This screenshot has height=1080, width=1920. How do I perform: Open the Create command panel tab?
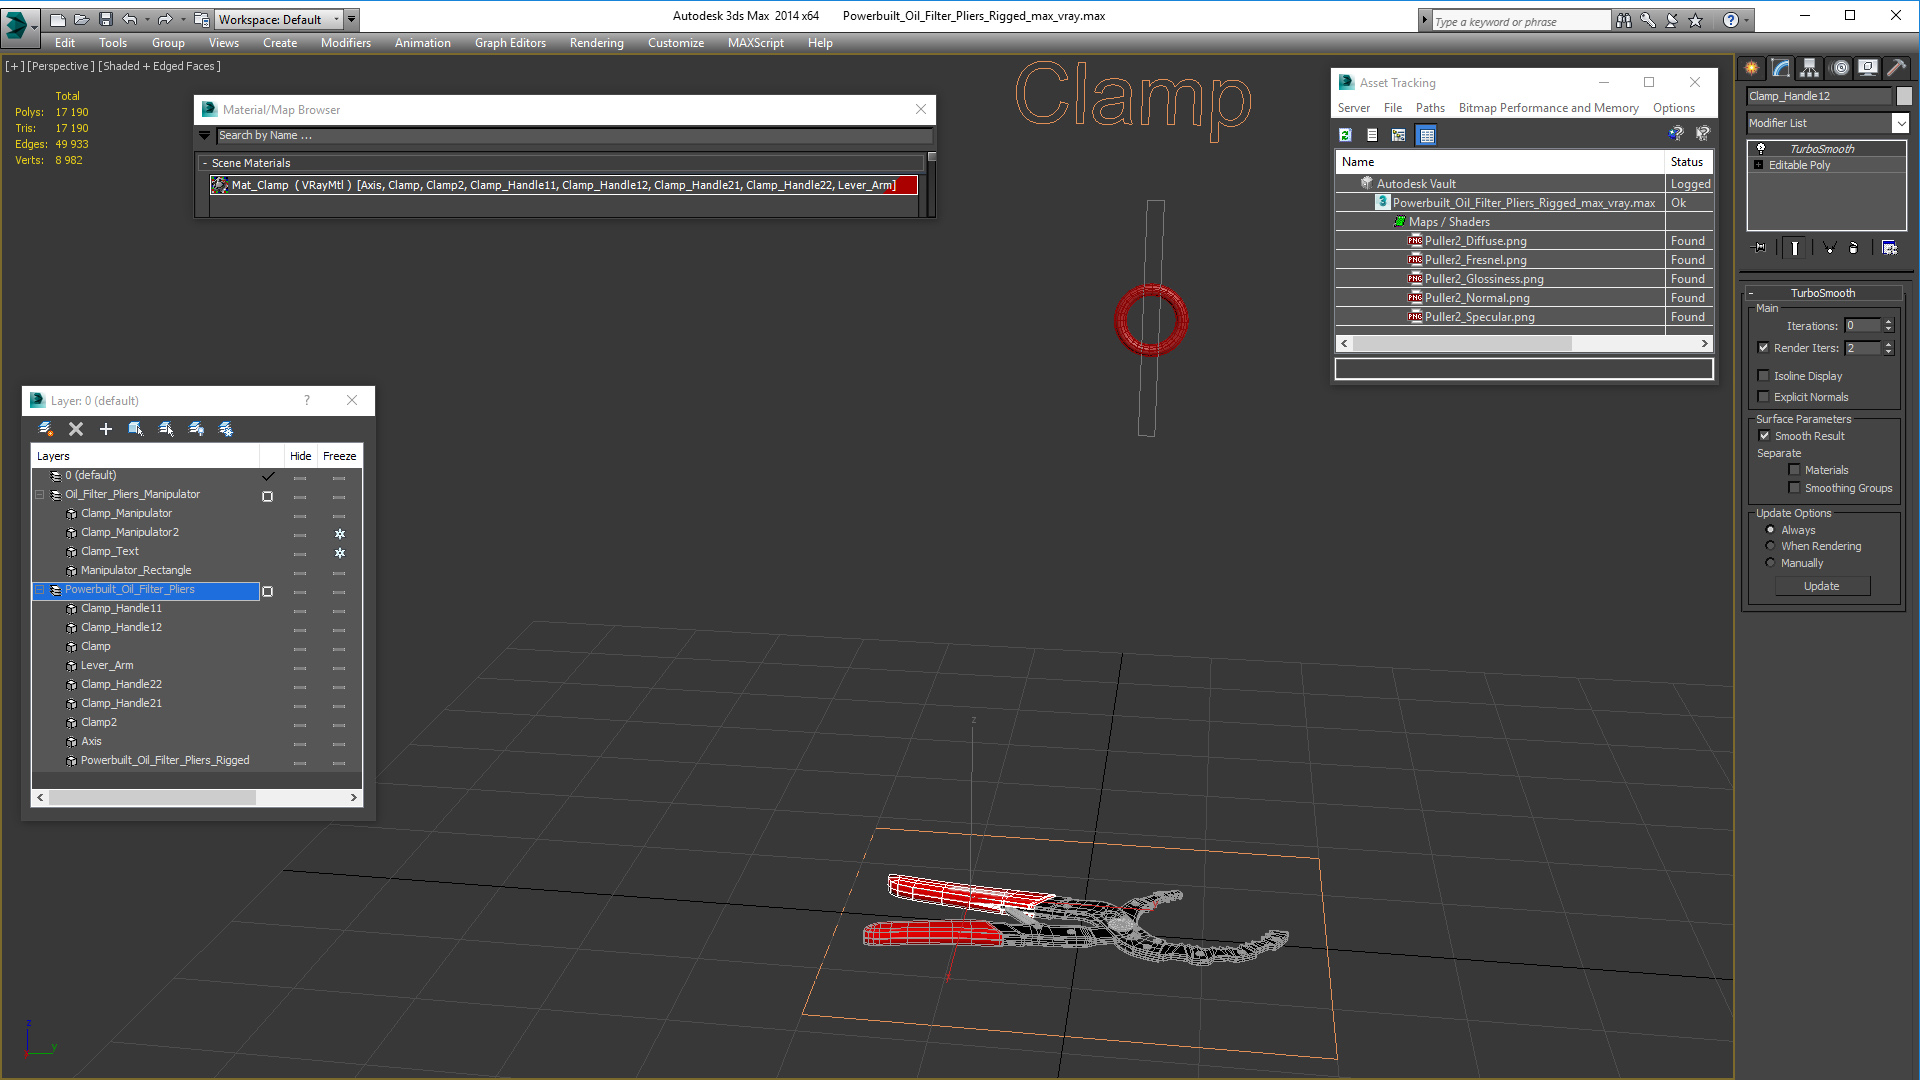(1752, 68)
